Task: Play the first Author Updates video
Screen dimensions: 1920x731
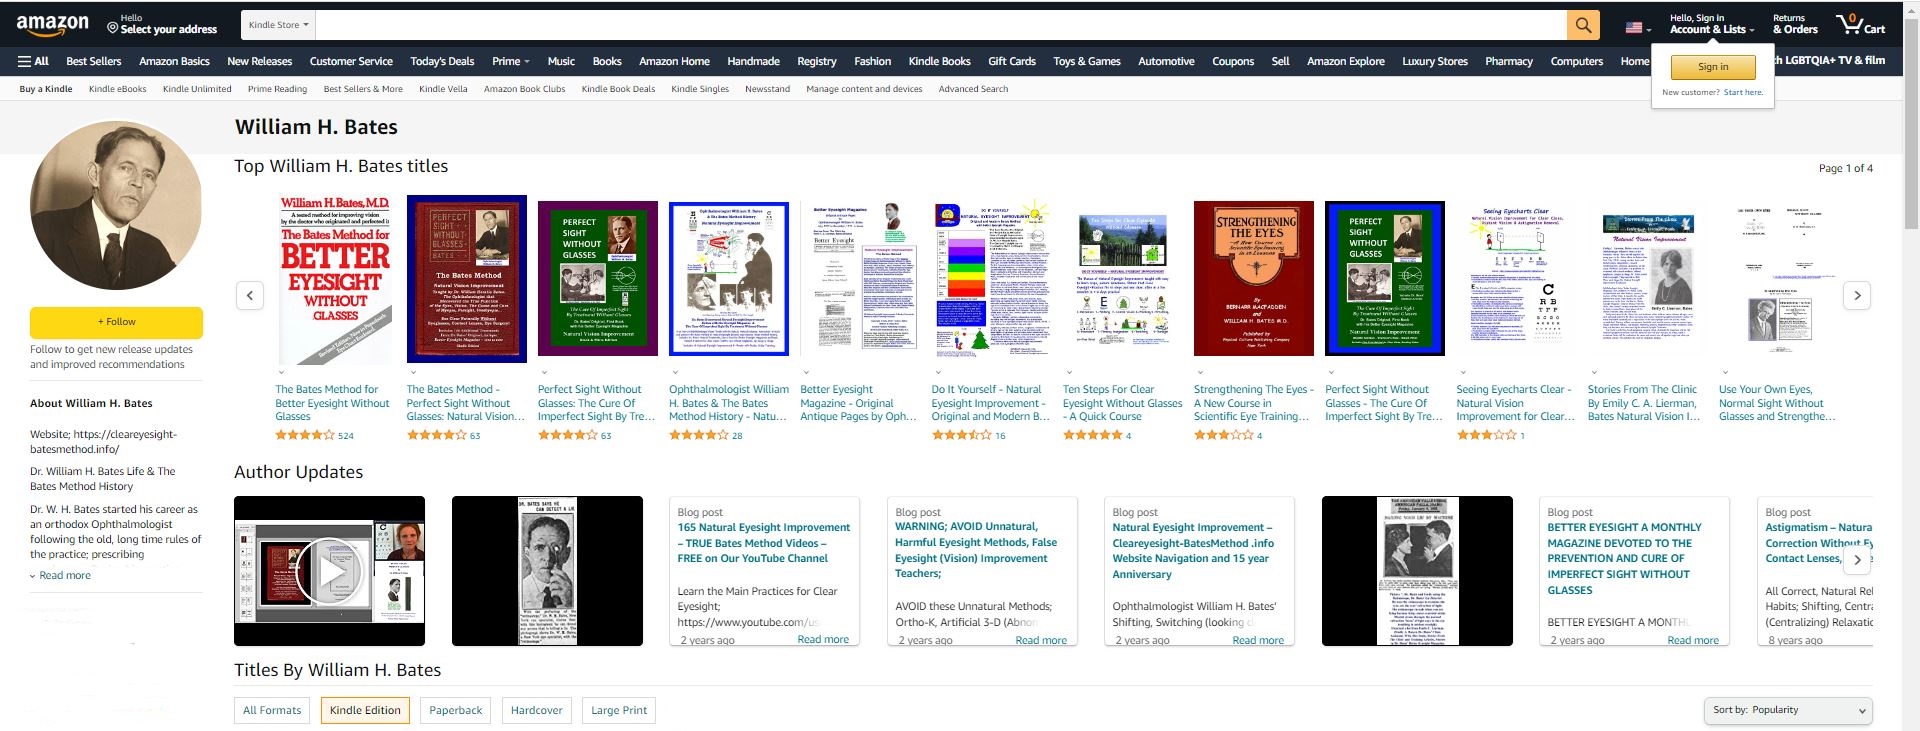Action: point(329,571)
